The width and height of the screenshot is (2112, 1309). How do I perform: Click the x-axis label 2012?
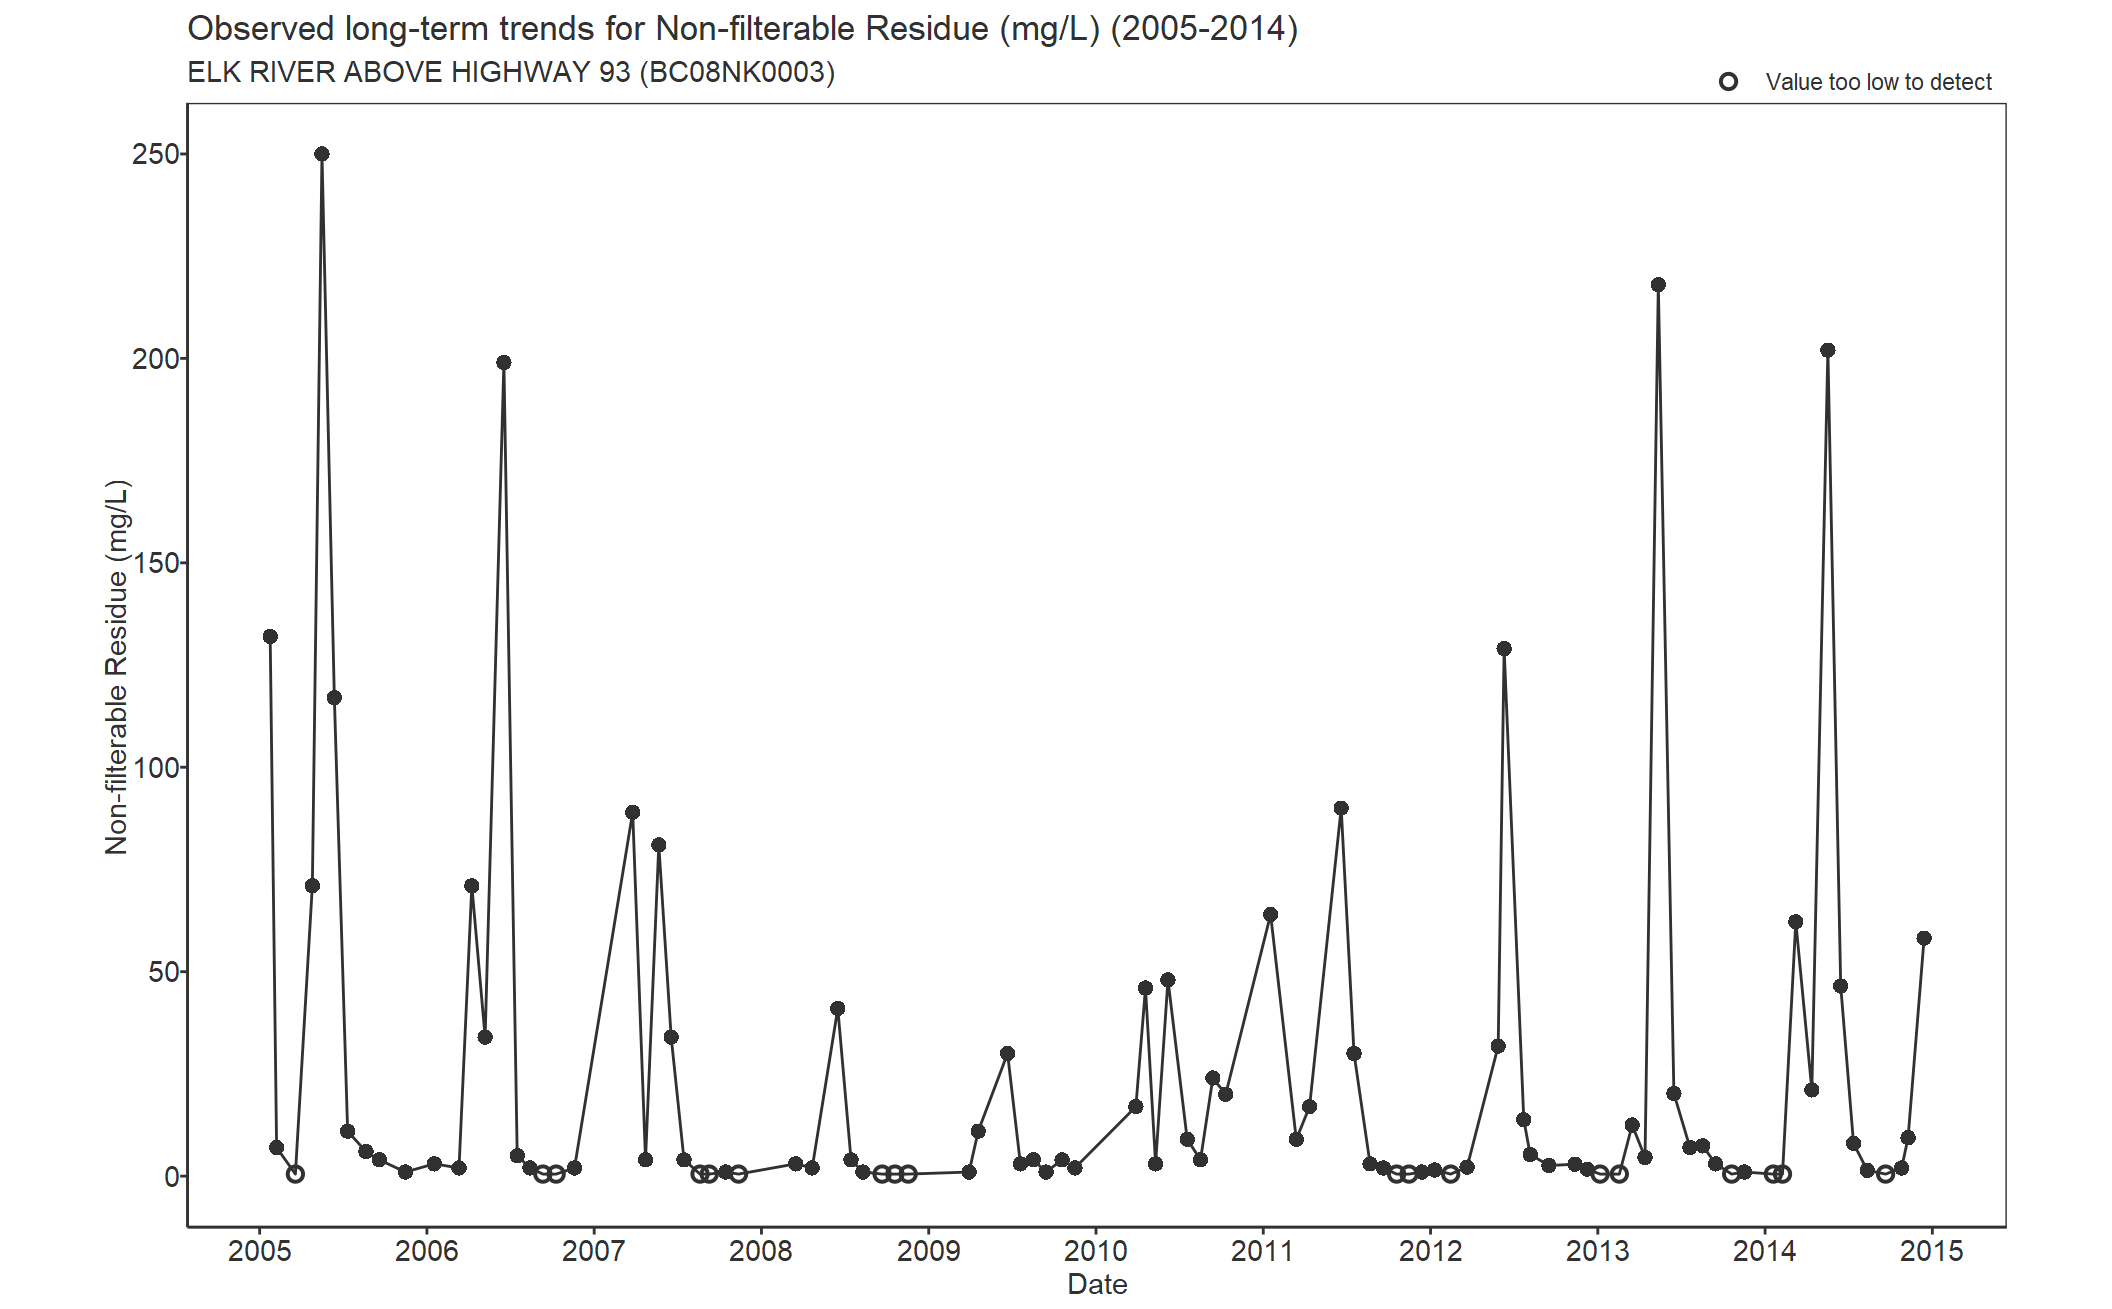(1430, 1251)
